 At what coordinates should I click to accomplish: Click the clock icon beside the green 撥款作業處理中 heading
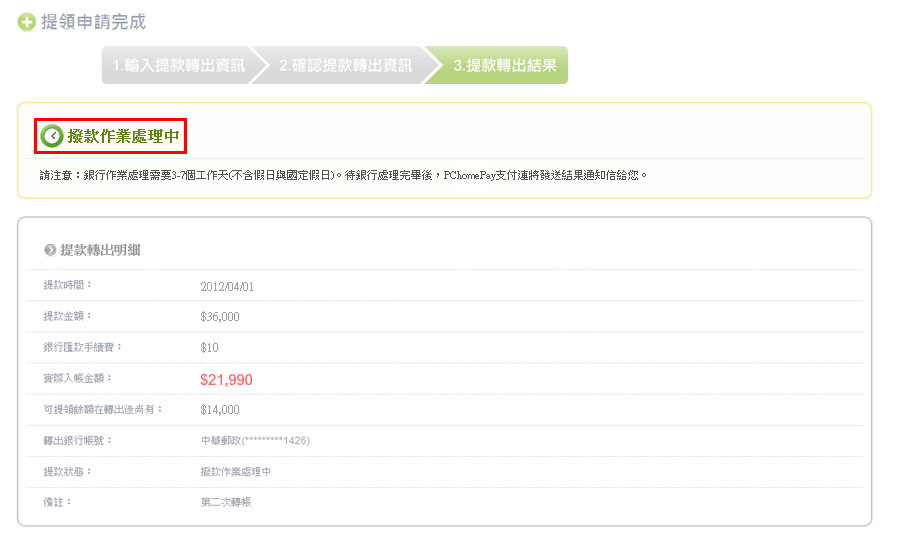tap(51, 136)
